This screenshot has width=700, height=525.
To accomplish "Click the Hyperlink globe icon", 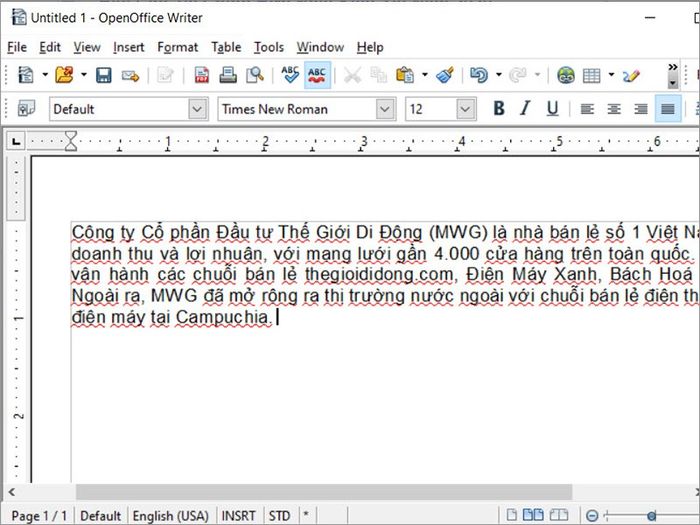I will pos(566,75).
